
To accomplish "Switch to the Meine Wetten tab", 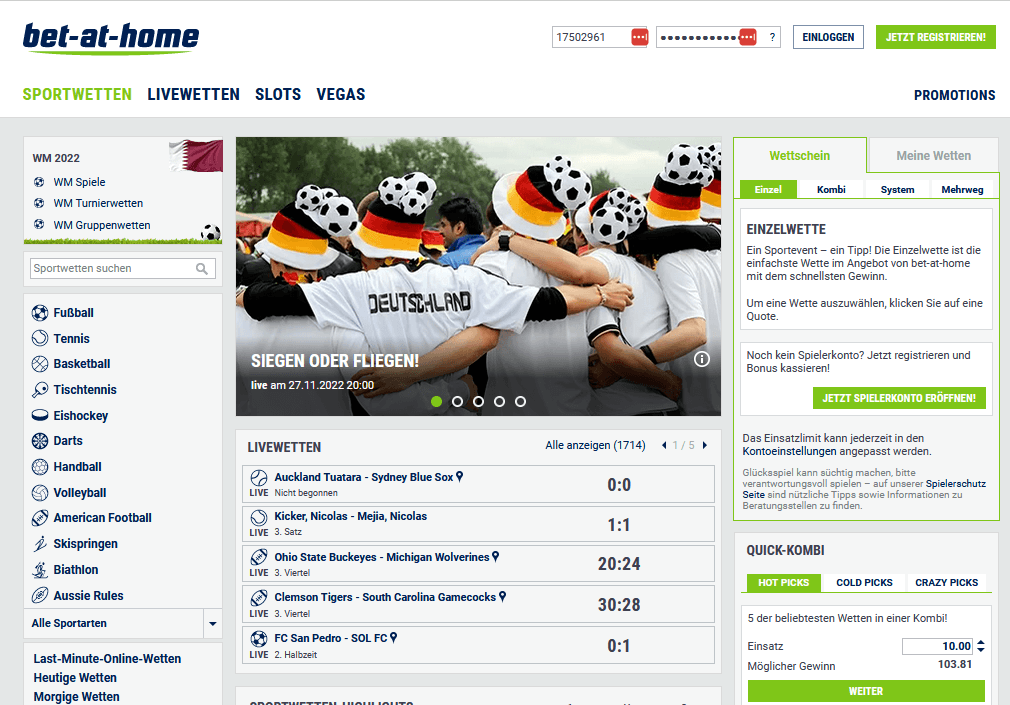I will [x=933, y=156].
